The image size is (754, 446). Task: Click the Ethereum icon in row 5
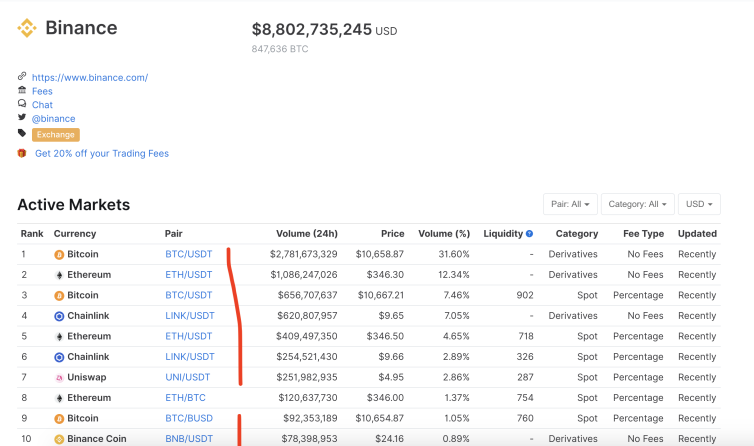(x=59, y=337)
